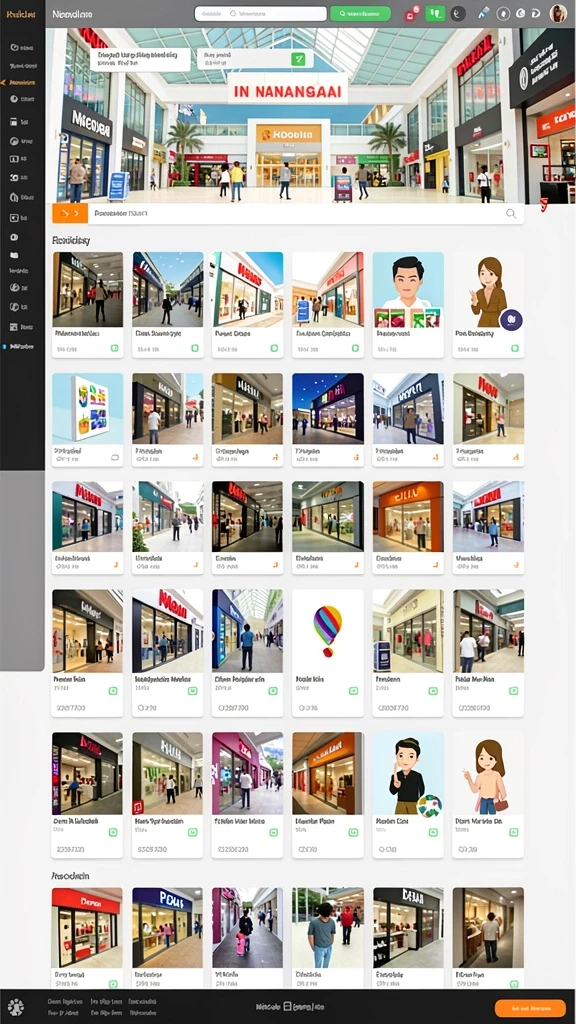Click the rainbow balloon product thumbnail
The height and width of the screenshot is (1024, 576).
pyautogui.click(x=328, y=631)
